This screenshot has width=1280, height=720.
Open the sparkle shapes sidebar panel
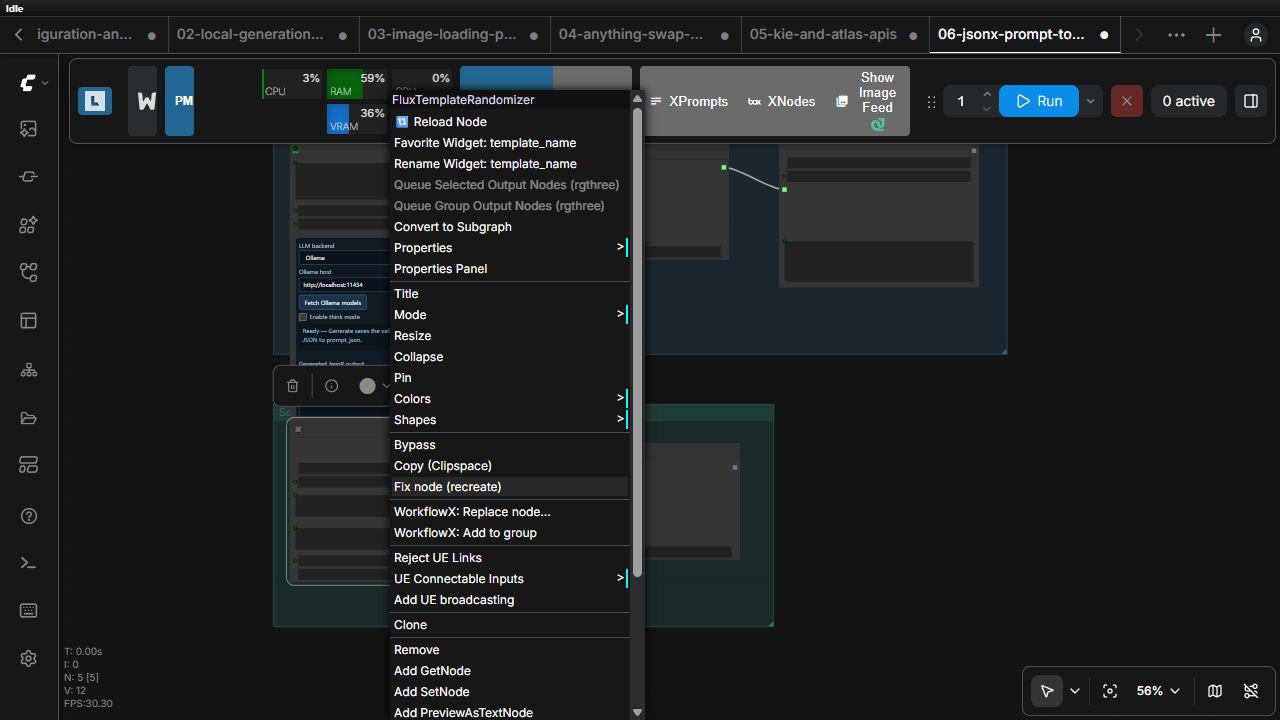click(x=28, y=225)
